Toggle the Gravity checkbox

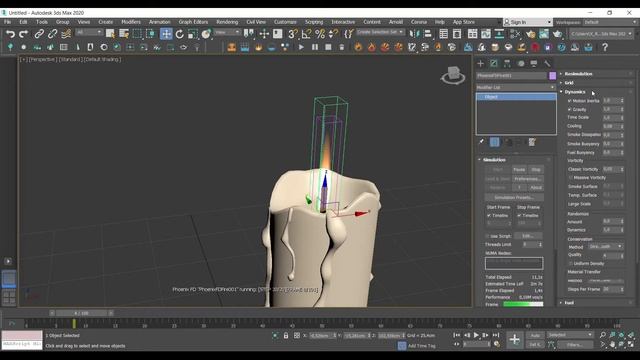coord(570,109)
